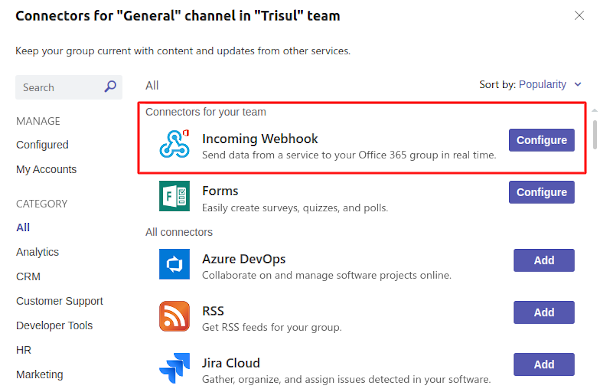
Task: Click the RSS feed connector icon
Action: [x=174, y=316]
